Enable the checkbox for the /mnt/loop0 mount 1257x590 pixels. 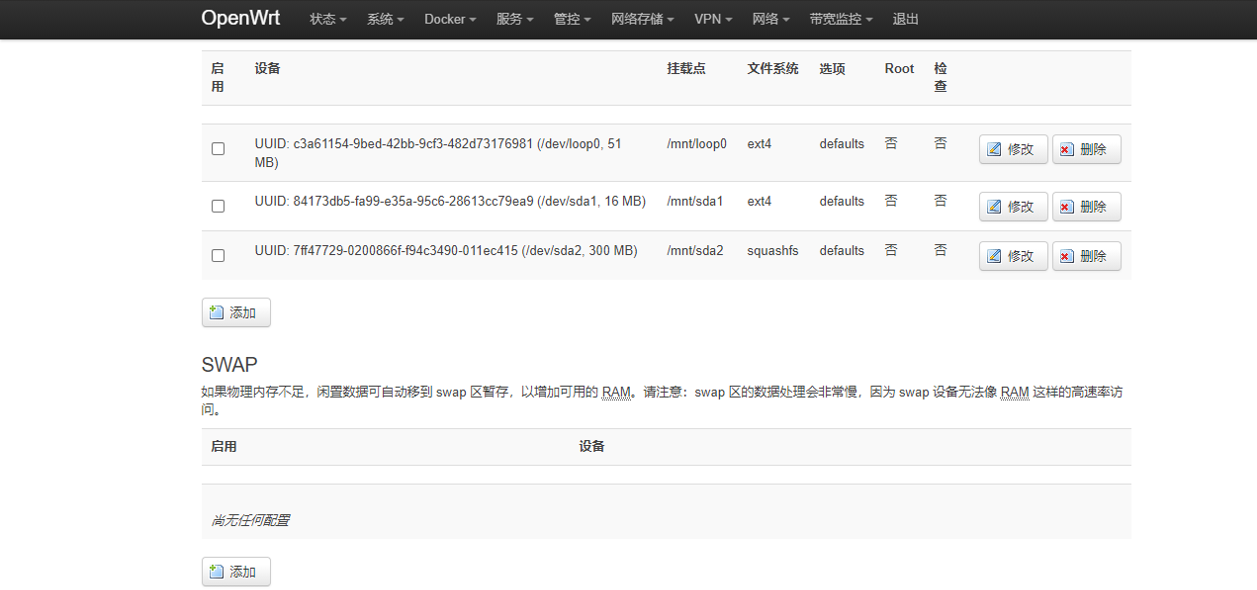click(x=218, y=148)
